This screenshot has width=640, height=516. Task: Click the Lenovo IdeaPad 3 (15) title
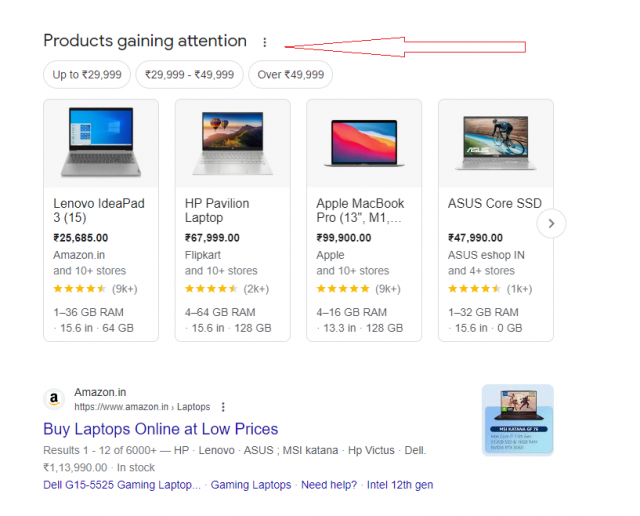click(x=99, y=210)
